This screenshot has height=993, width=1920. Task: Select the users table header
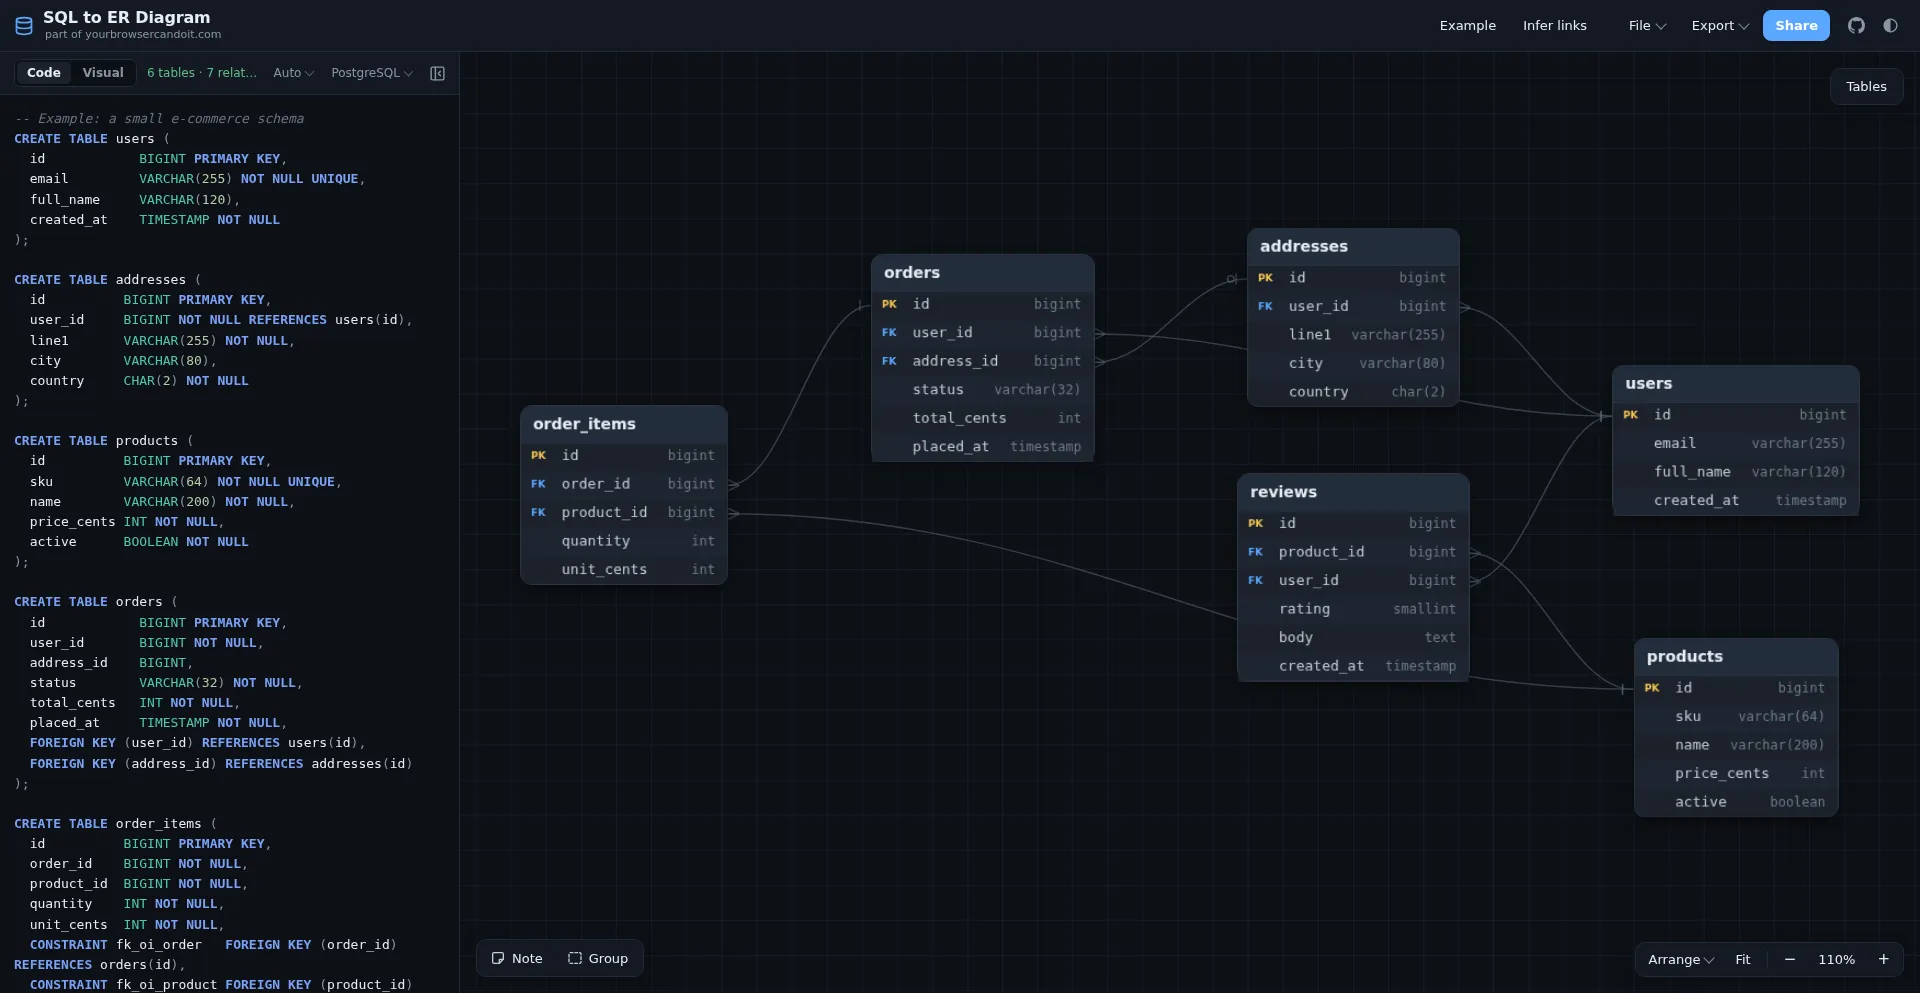pos(1735,383)
